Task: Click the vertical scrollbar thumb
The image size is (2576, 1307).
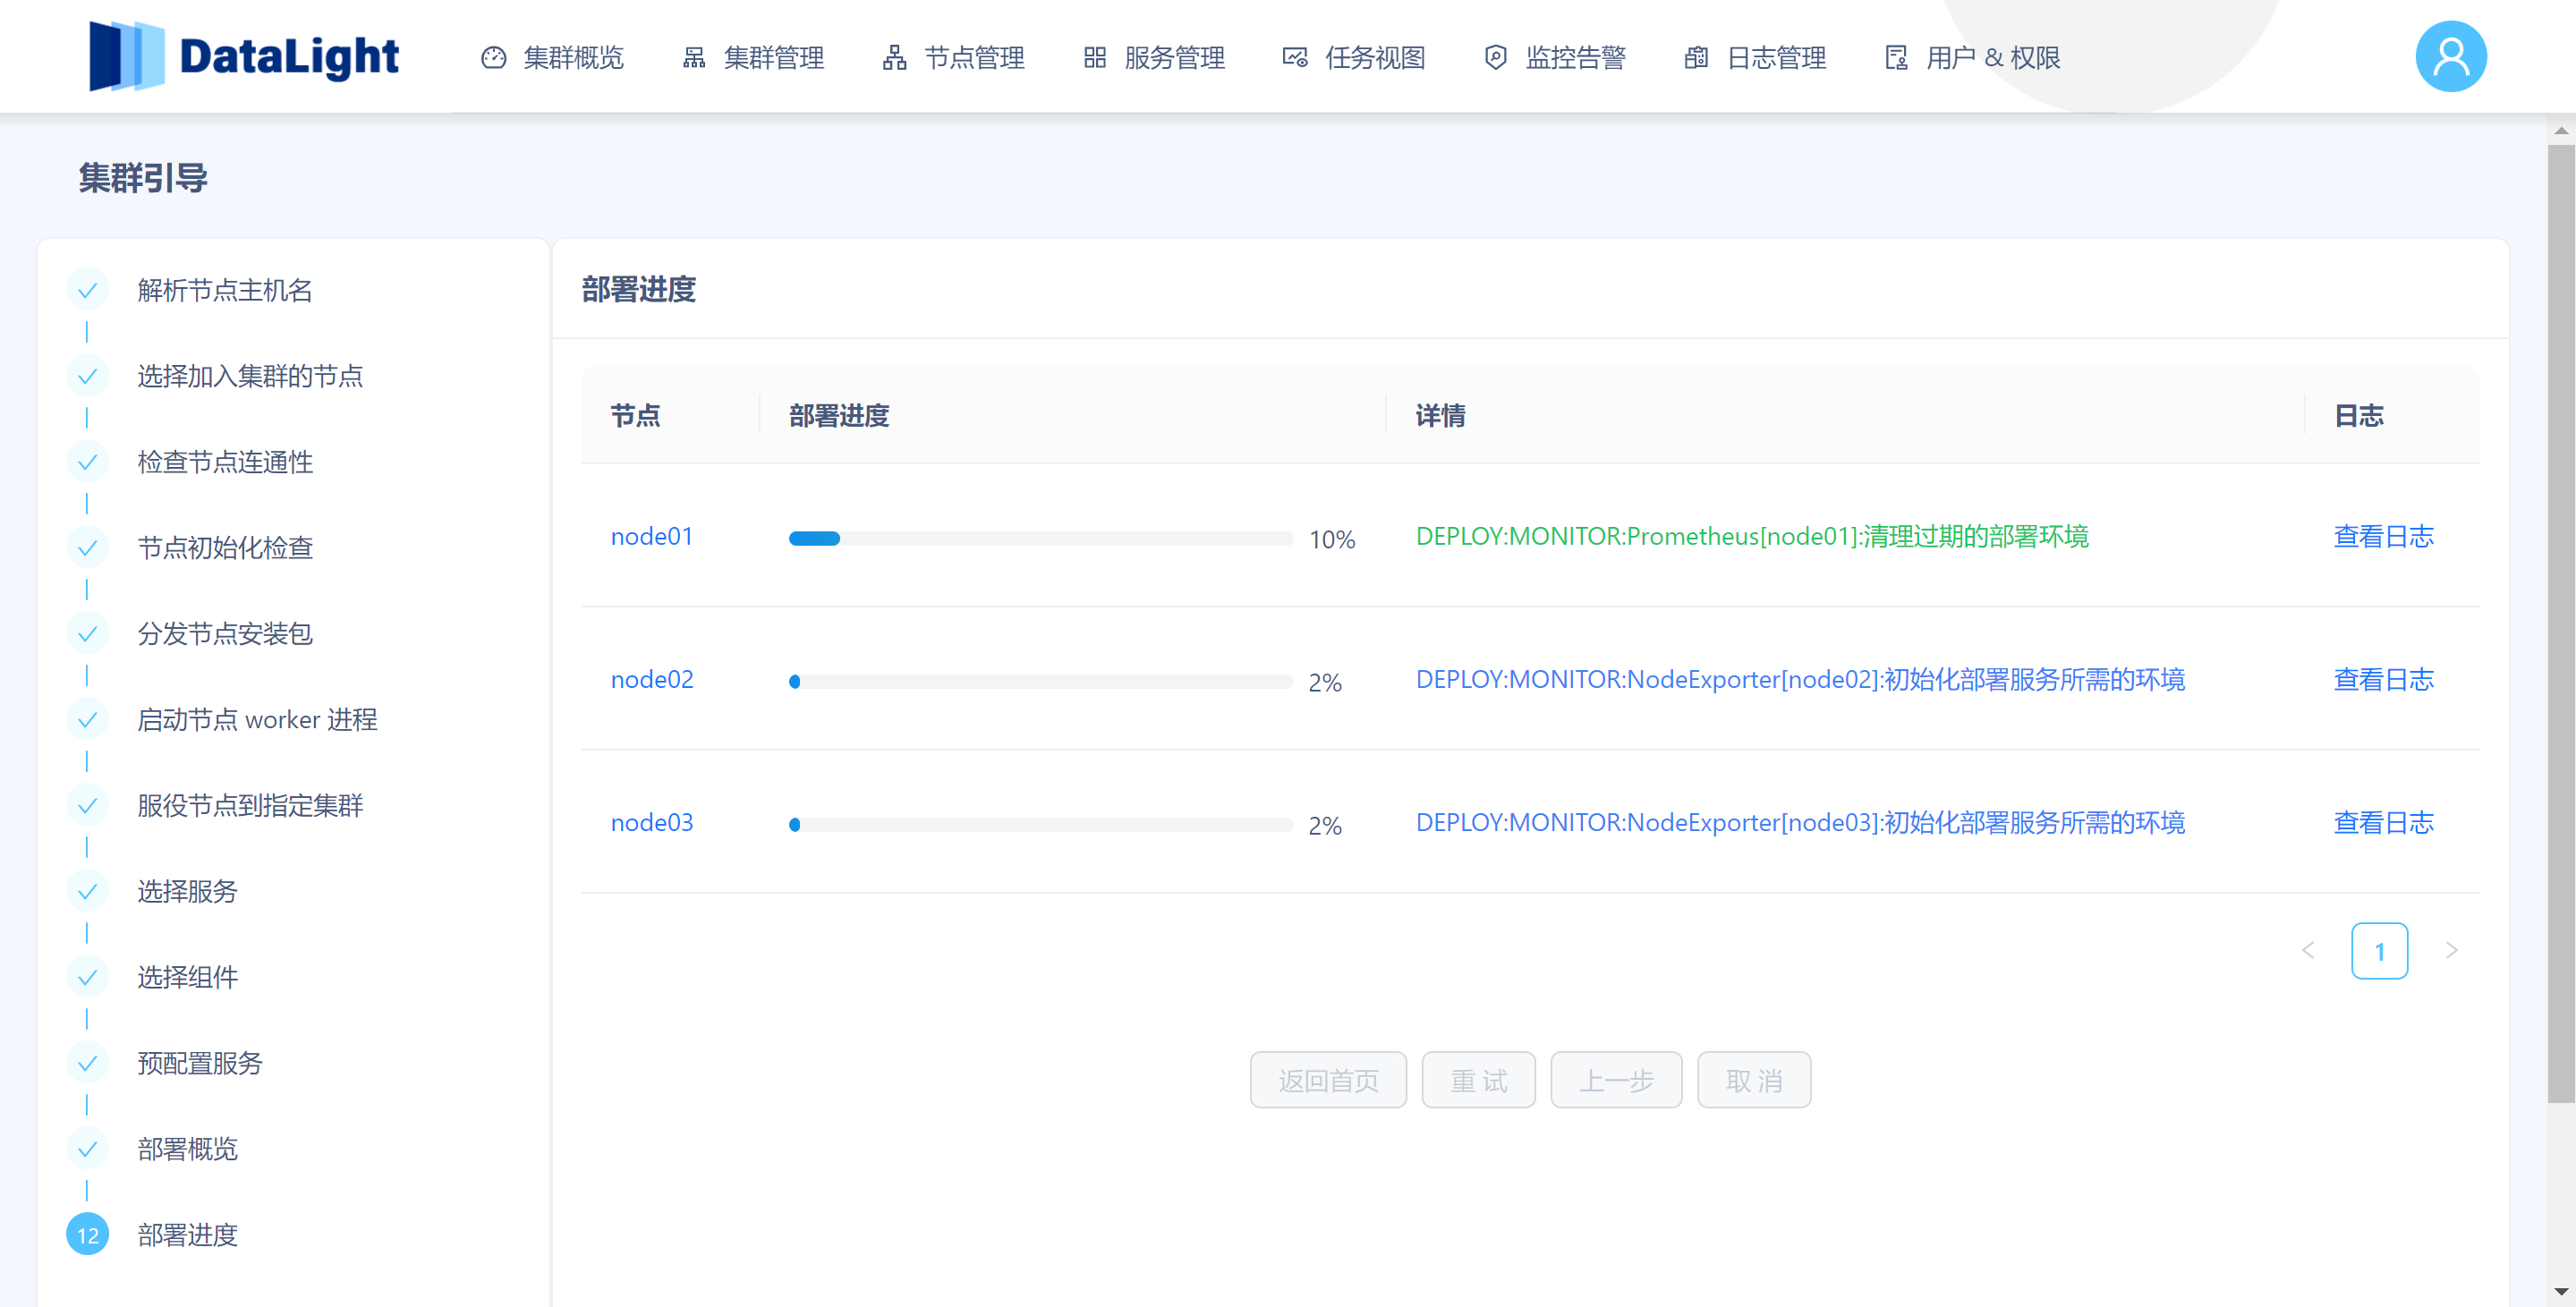Action: [x=2561, y=624]
